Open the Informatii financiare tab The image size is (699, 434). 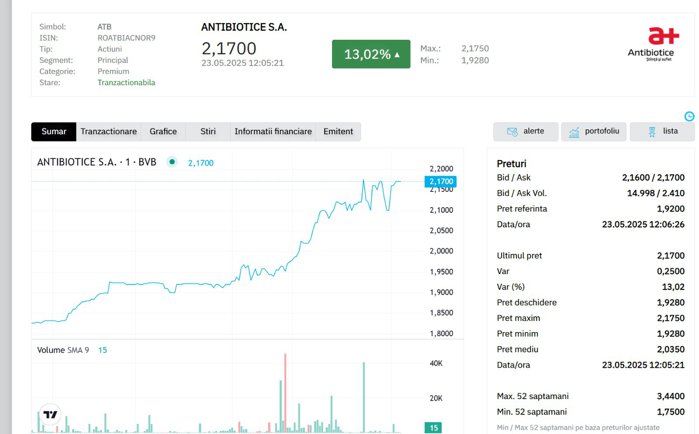click(x=273, y=131)
